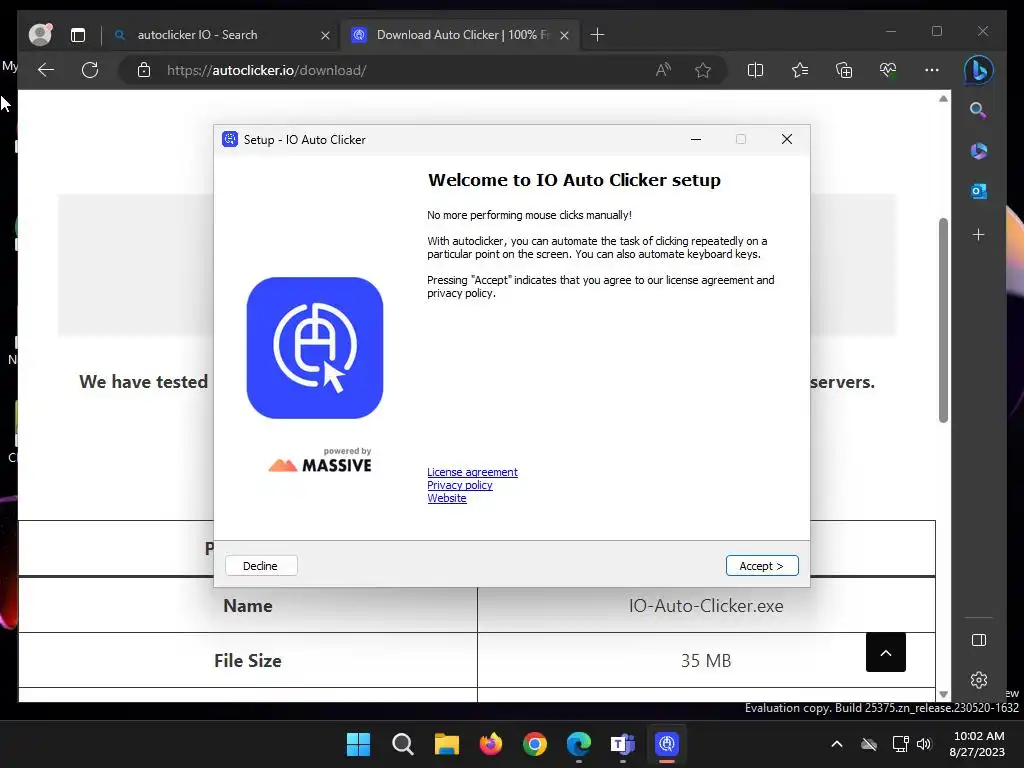Screen dimensions: 1024x768
Task: Close the Download Auto Clicker tab
Action: coord(565,35)
